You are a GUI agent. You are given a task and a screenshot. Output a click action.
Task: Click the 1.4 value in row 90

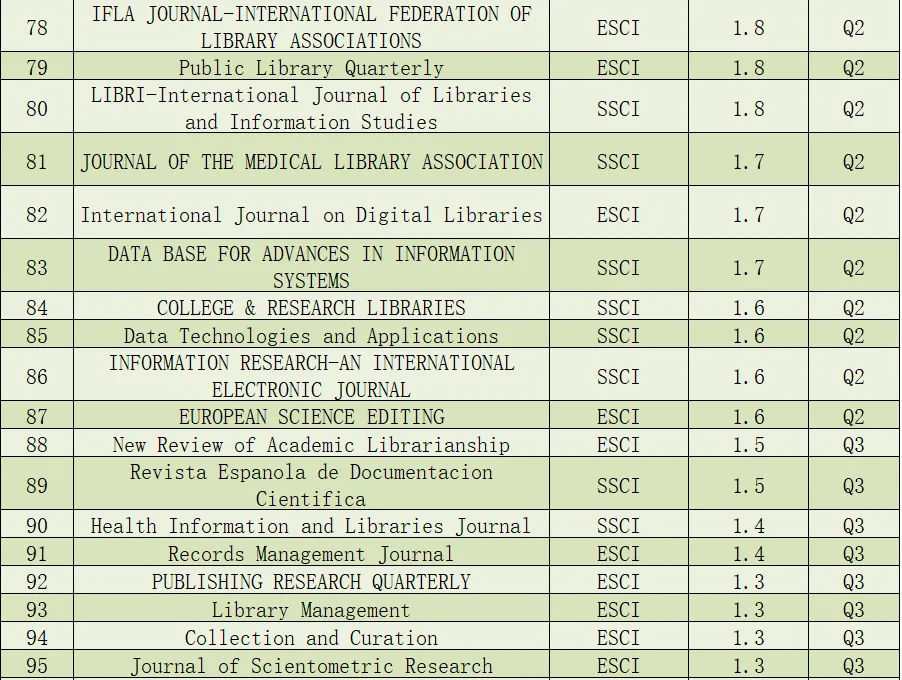pos(748,526)
